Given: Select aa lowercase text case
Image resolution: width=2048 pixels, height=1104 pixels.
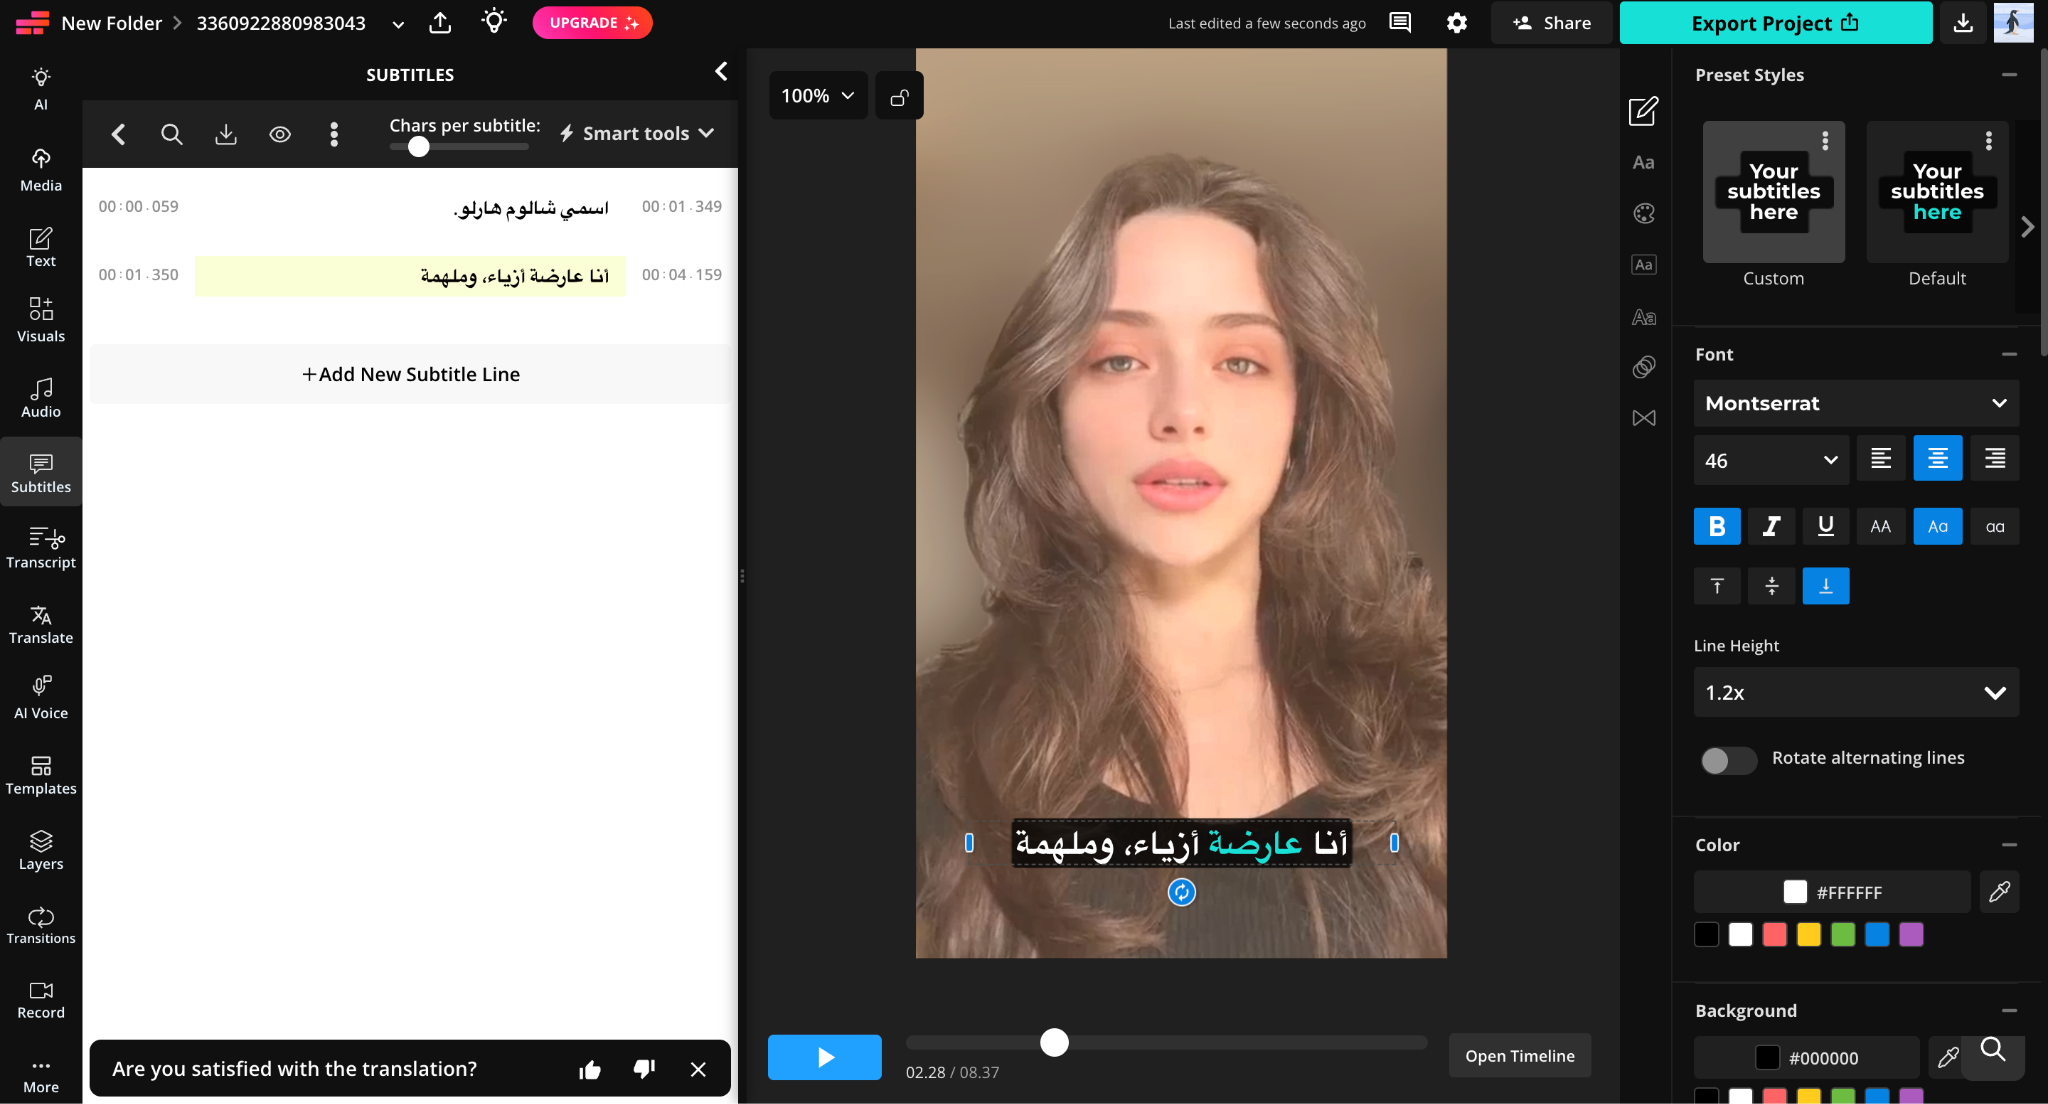Looking at the screenshot, I should [1995, 526].
